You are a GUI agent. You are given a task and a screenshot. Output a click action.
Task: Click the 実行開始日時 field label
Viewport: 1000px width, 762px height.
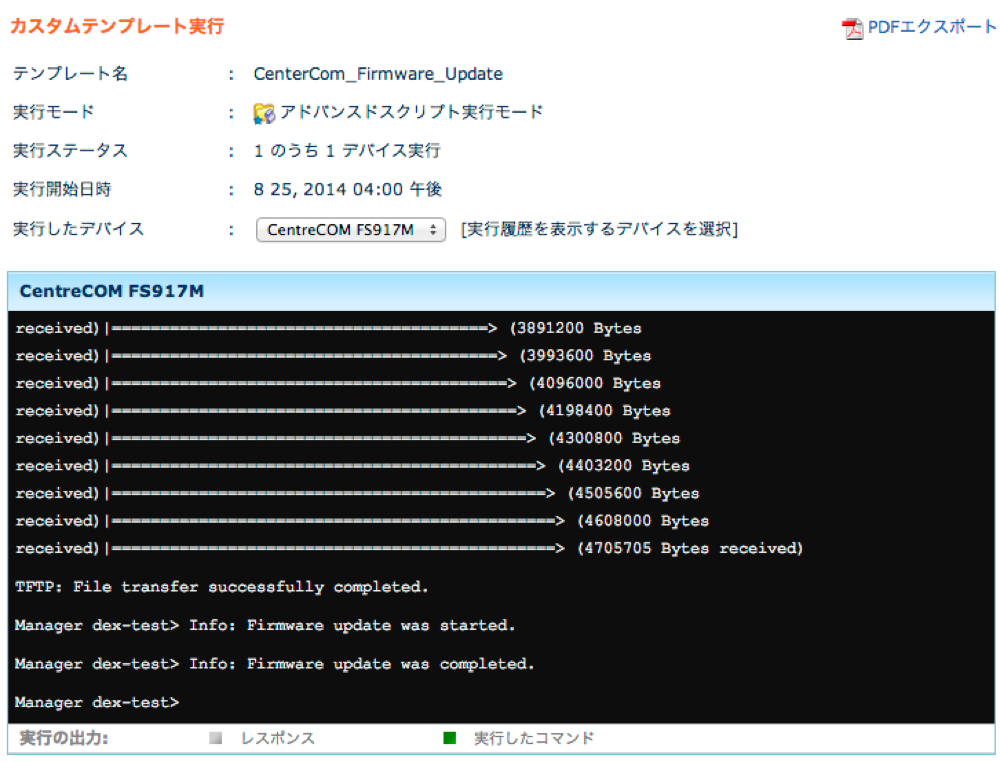click(x=62, y=189)
